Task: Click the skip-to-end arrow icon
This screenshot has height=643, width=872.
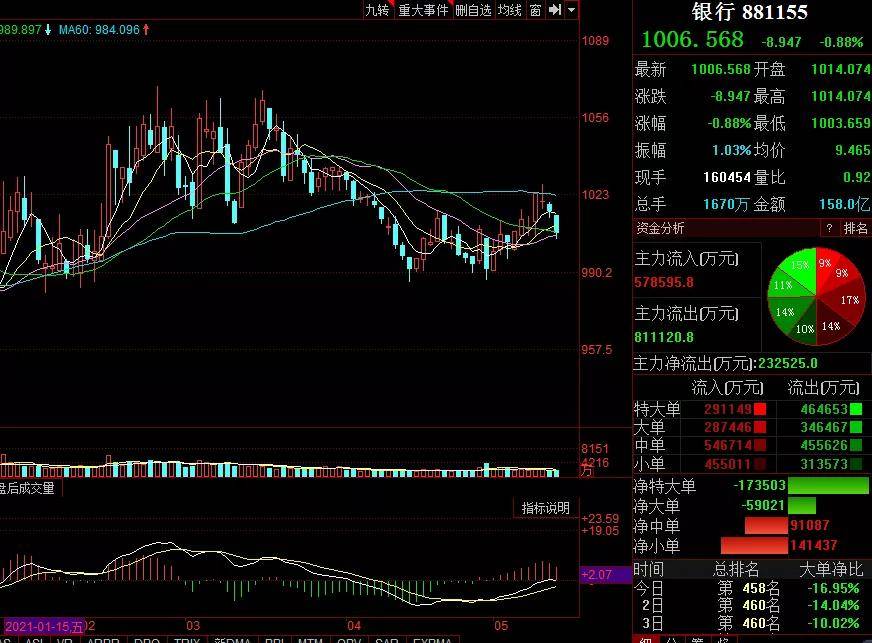Action: coord(554,10)
